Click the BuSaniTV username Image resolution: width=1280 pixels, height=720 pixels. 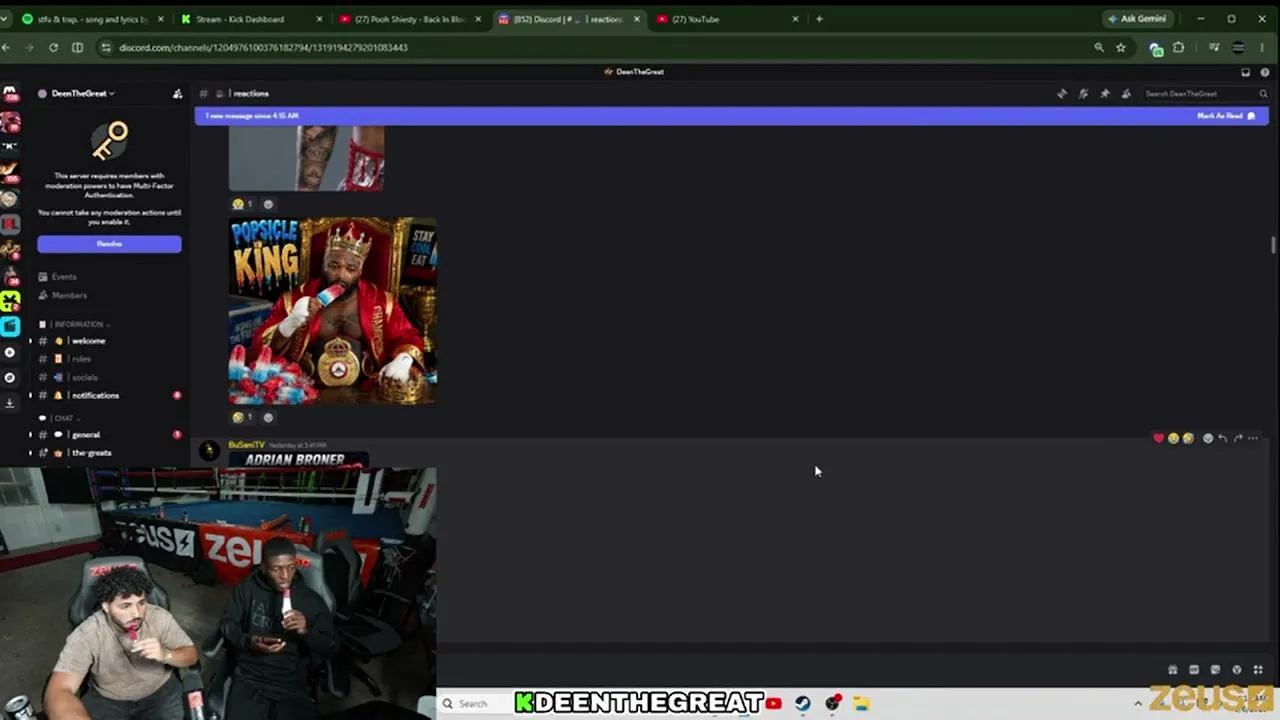click(246, 445)
